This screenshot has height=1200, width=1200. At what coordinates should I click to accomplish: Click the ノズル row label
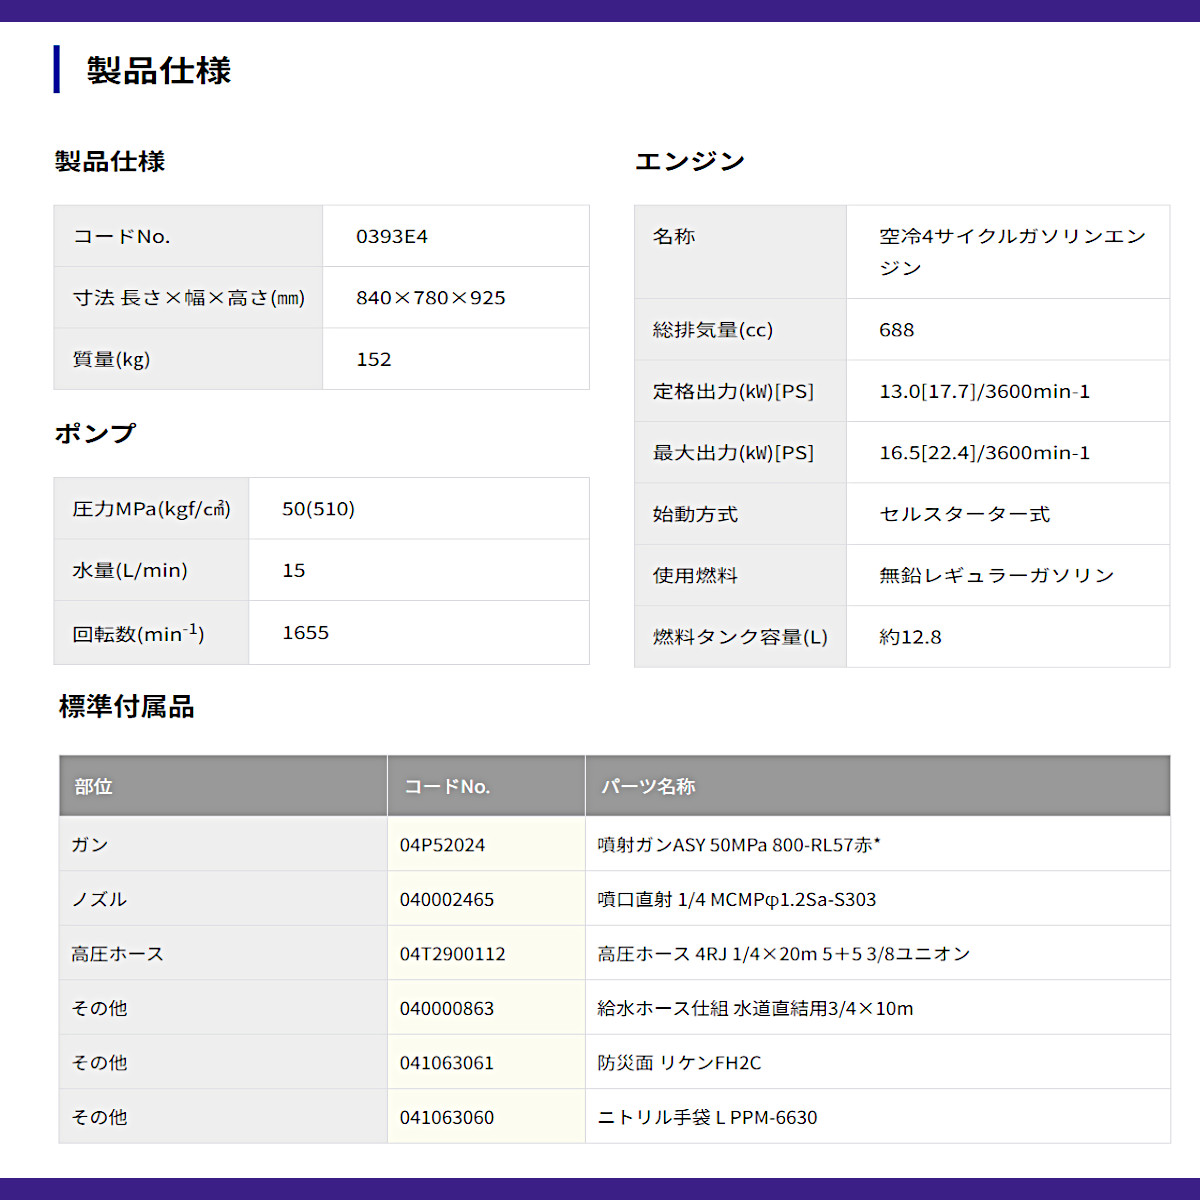point(99,899)
